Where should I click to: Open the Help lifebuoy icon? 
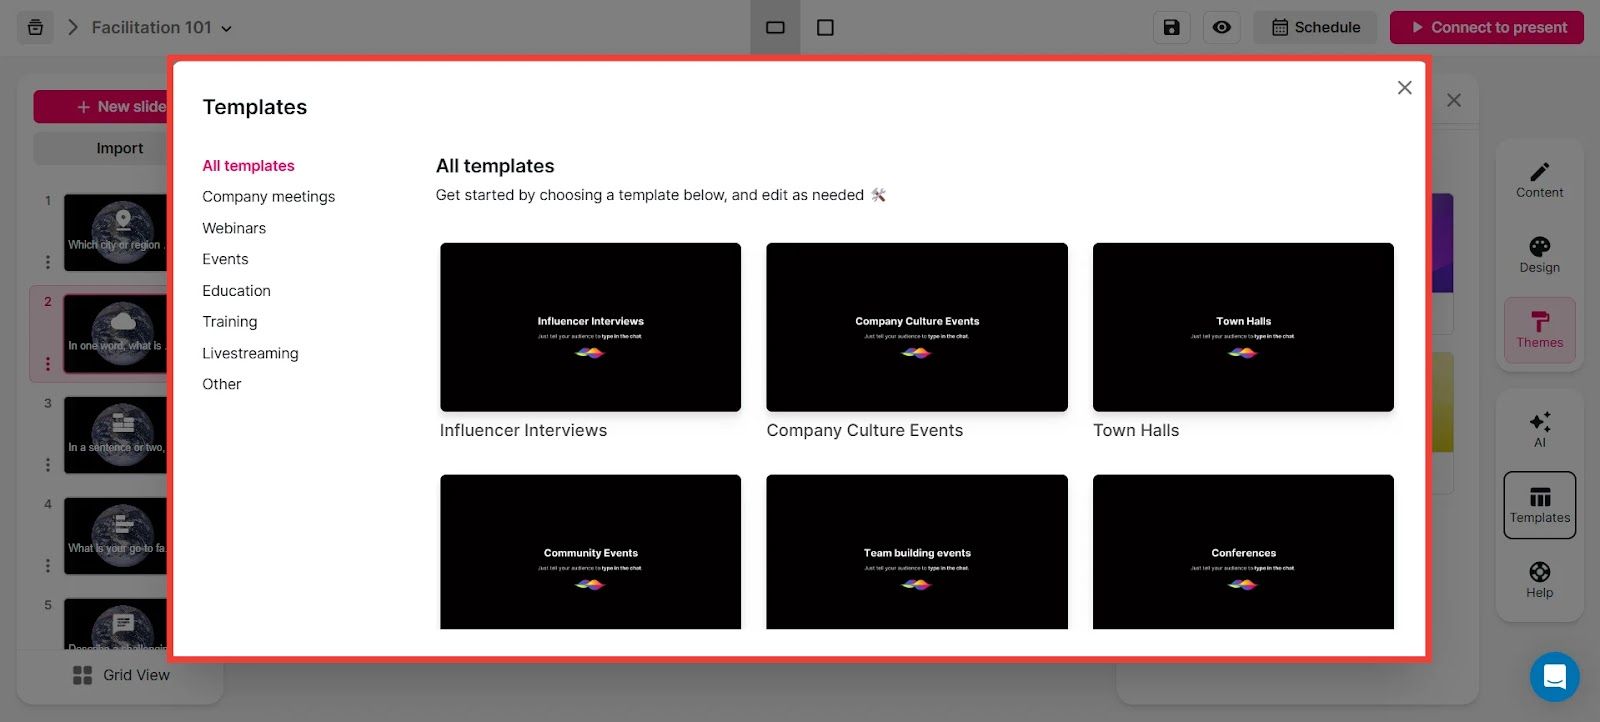click(1539, 572)
